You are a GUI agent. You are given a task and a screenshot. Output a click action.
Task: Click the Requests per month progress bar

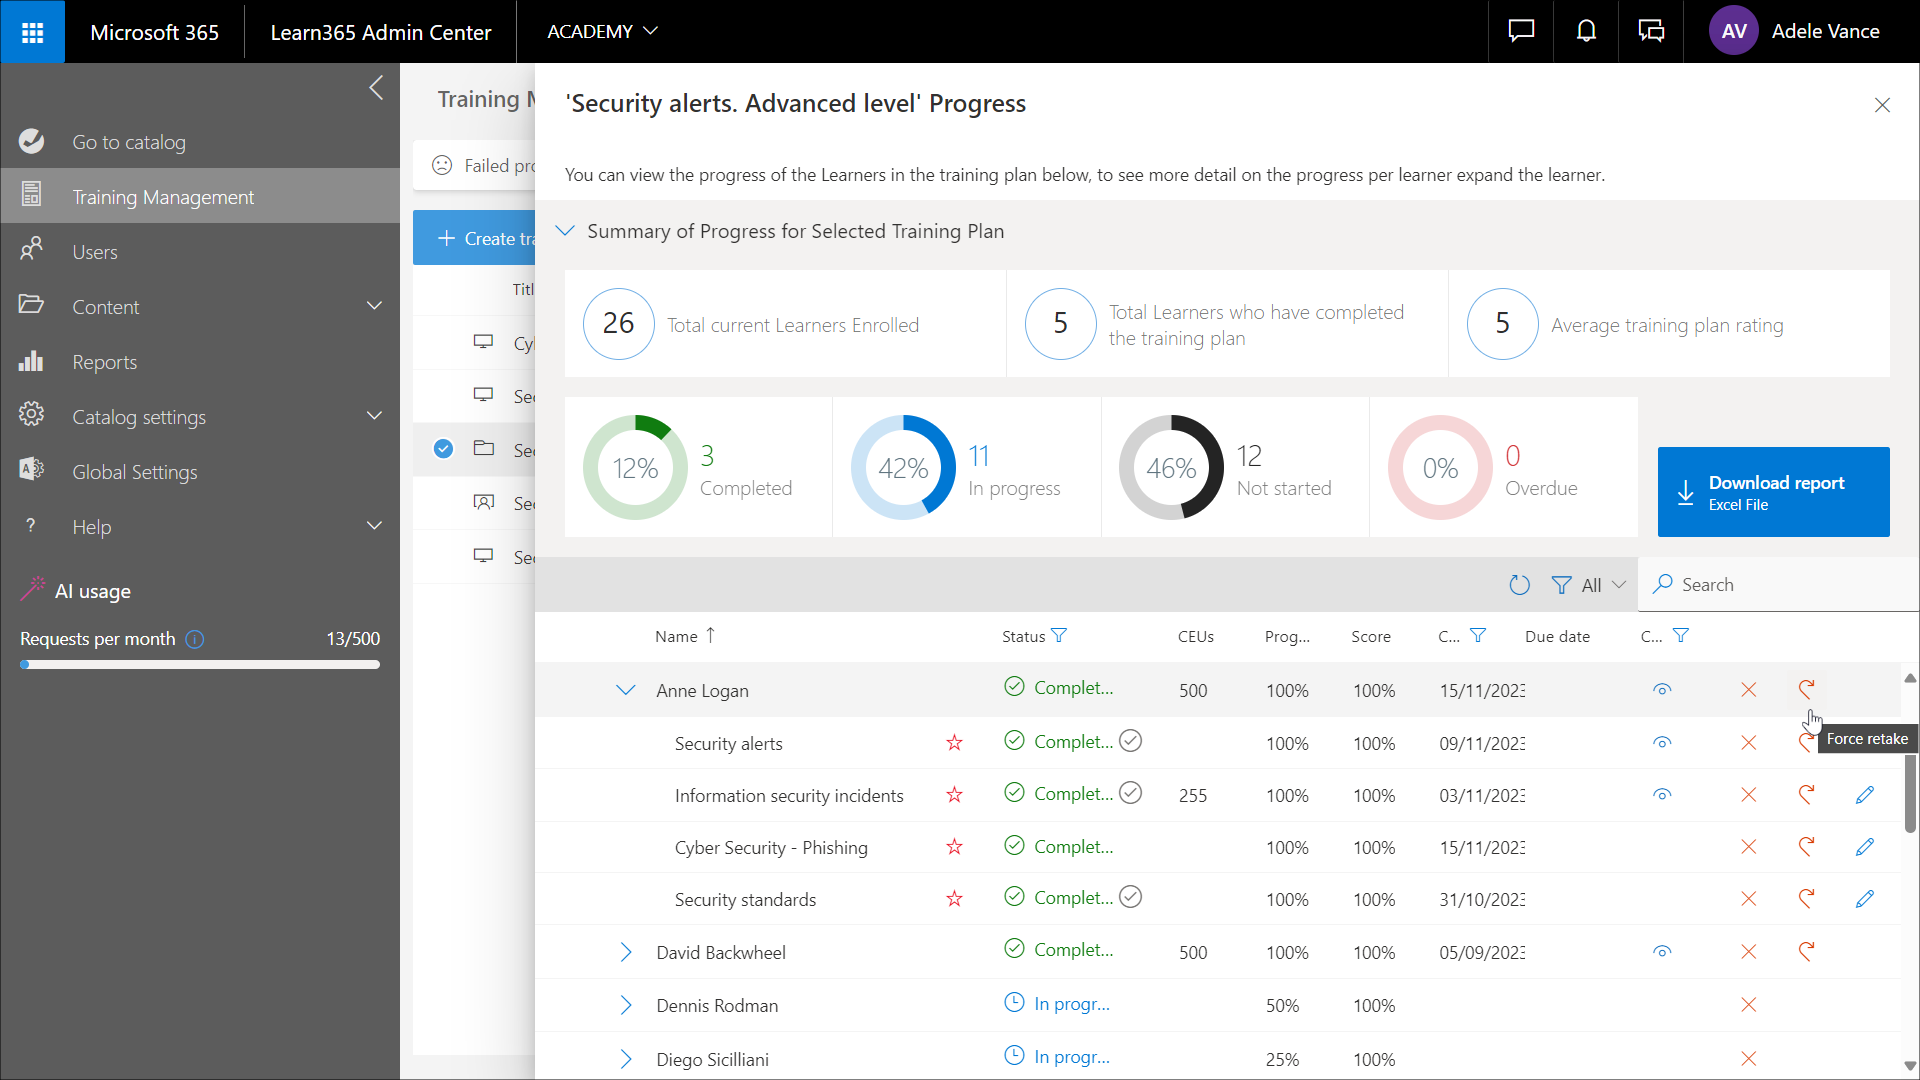[200, 665]
